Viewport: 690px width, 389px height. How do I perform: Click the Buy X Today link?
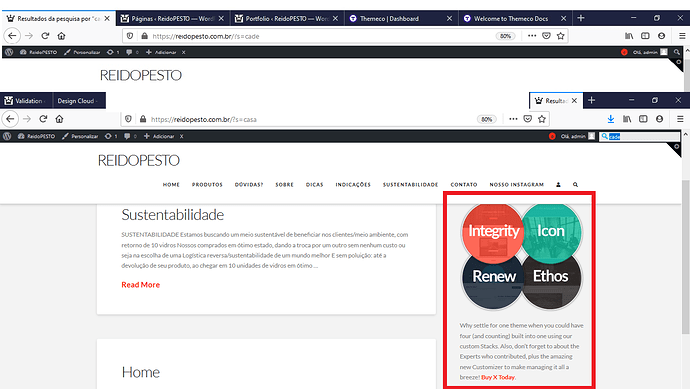[498, 377]
